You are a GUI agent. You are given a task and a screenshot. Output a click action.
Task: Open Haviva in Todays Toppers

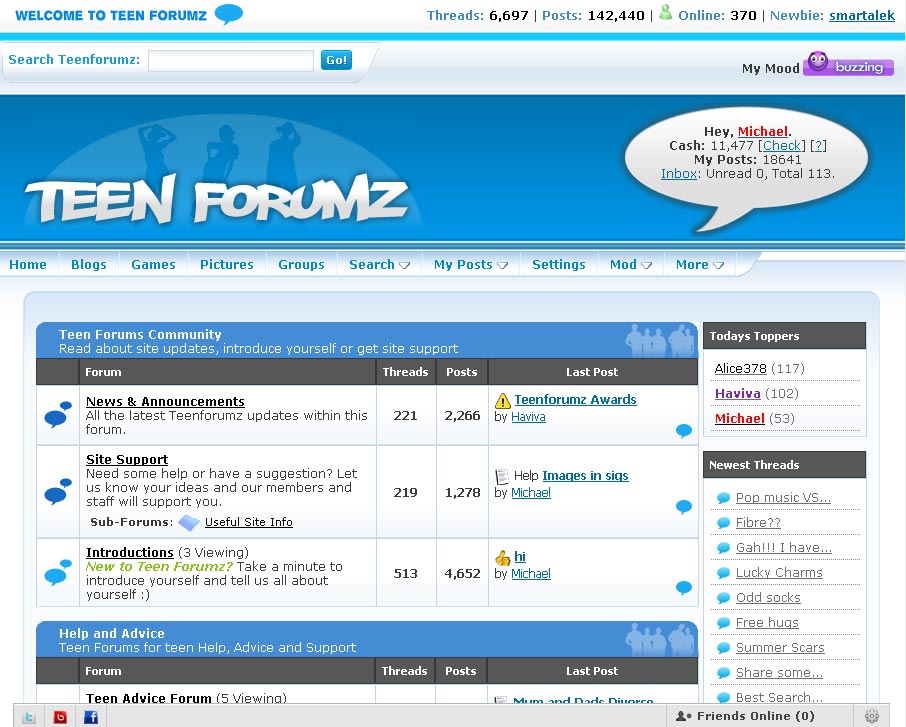[738, 394]
